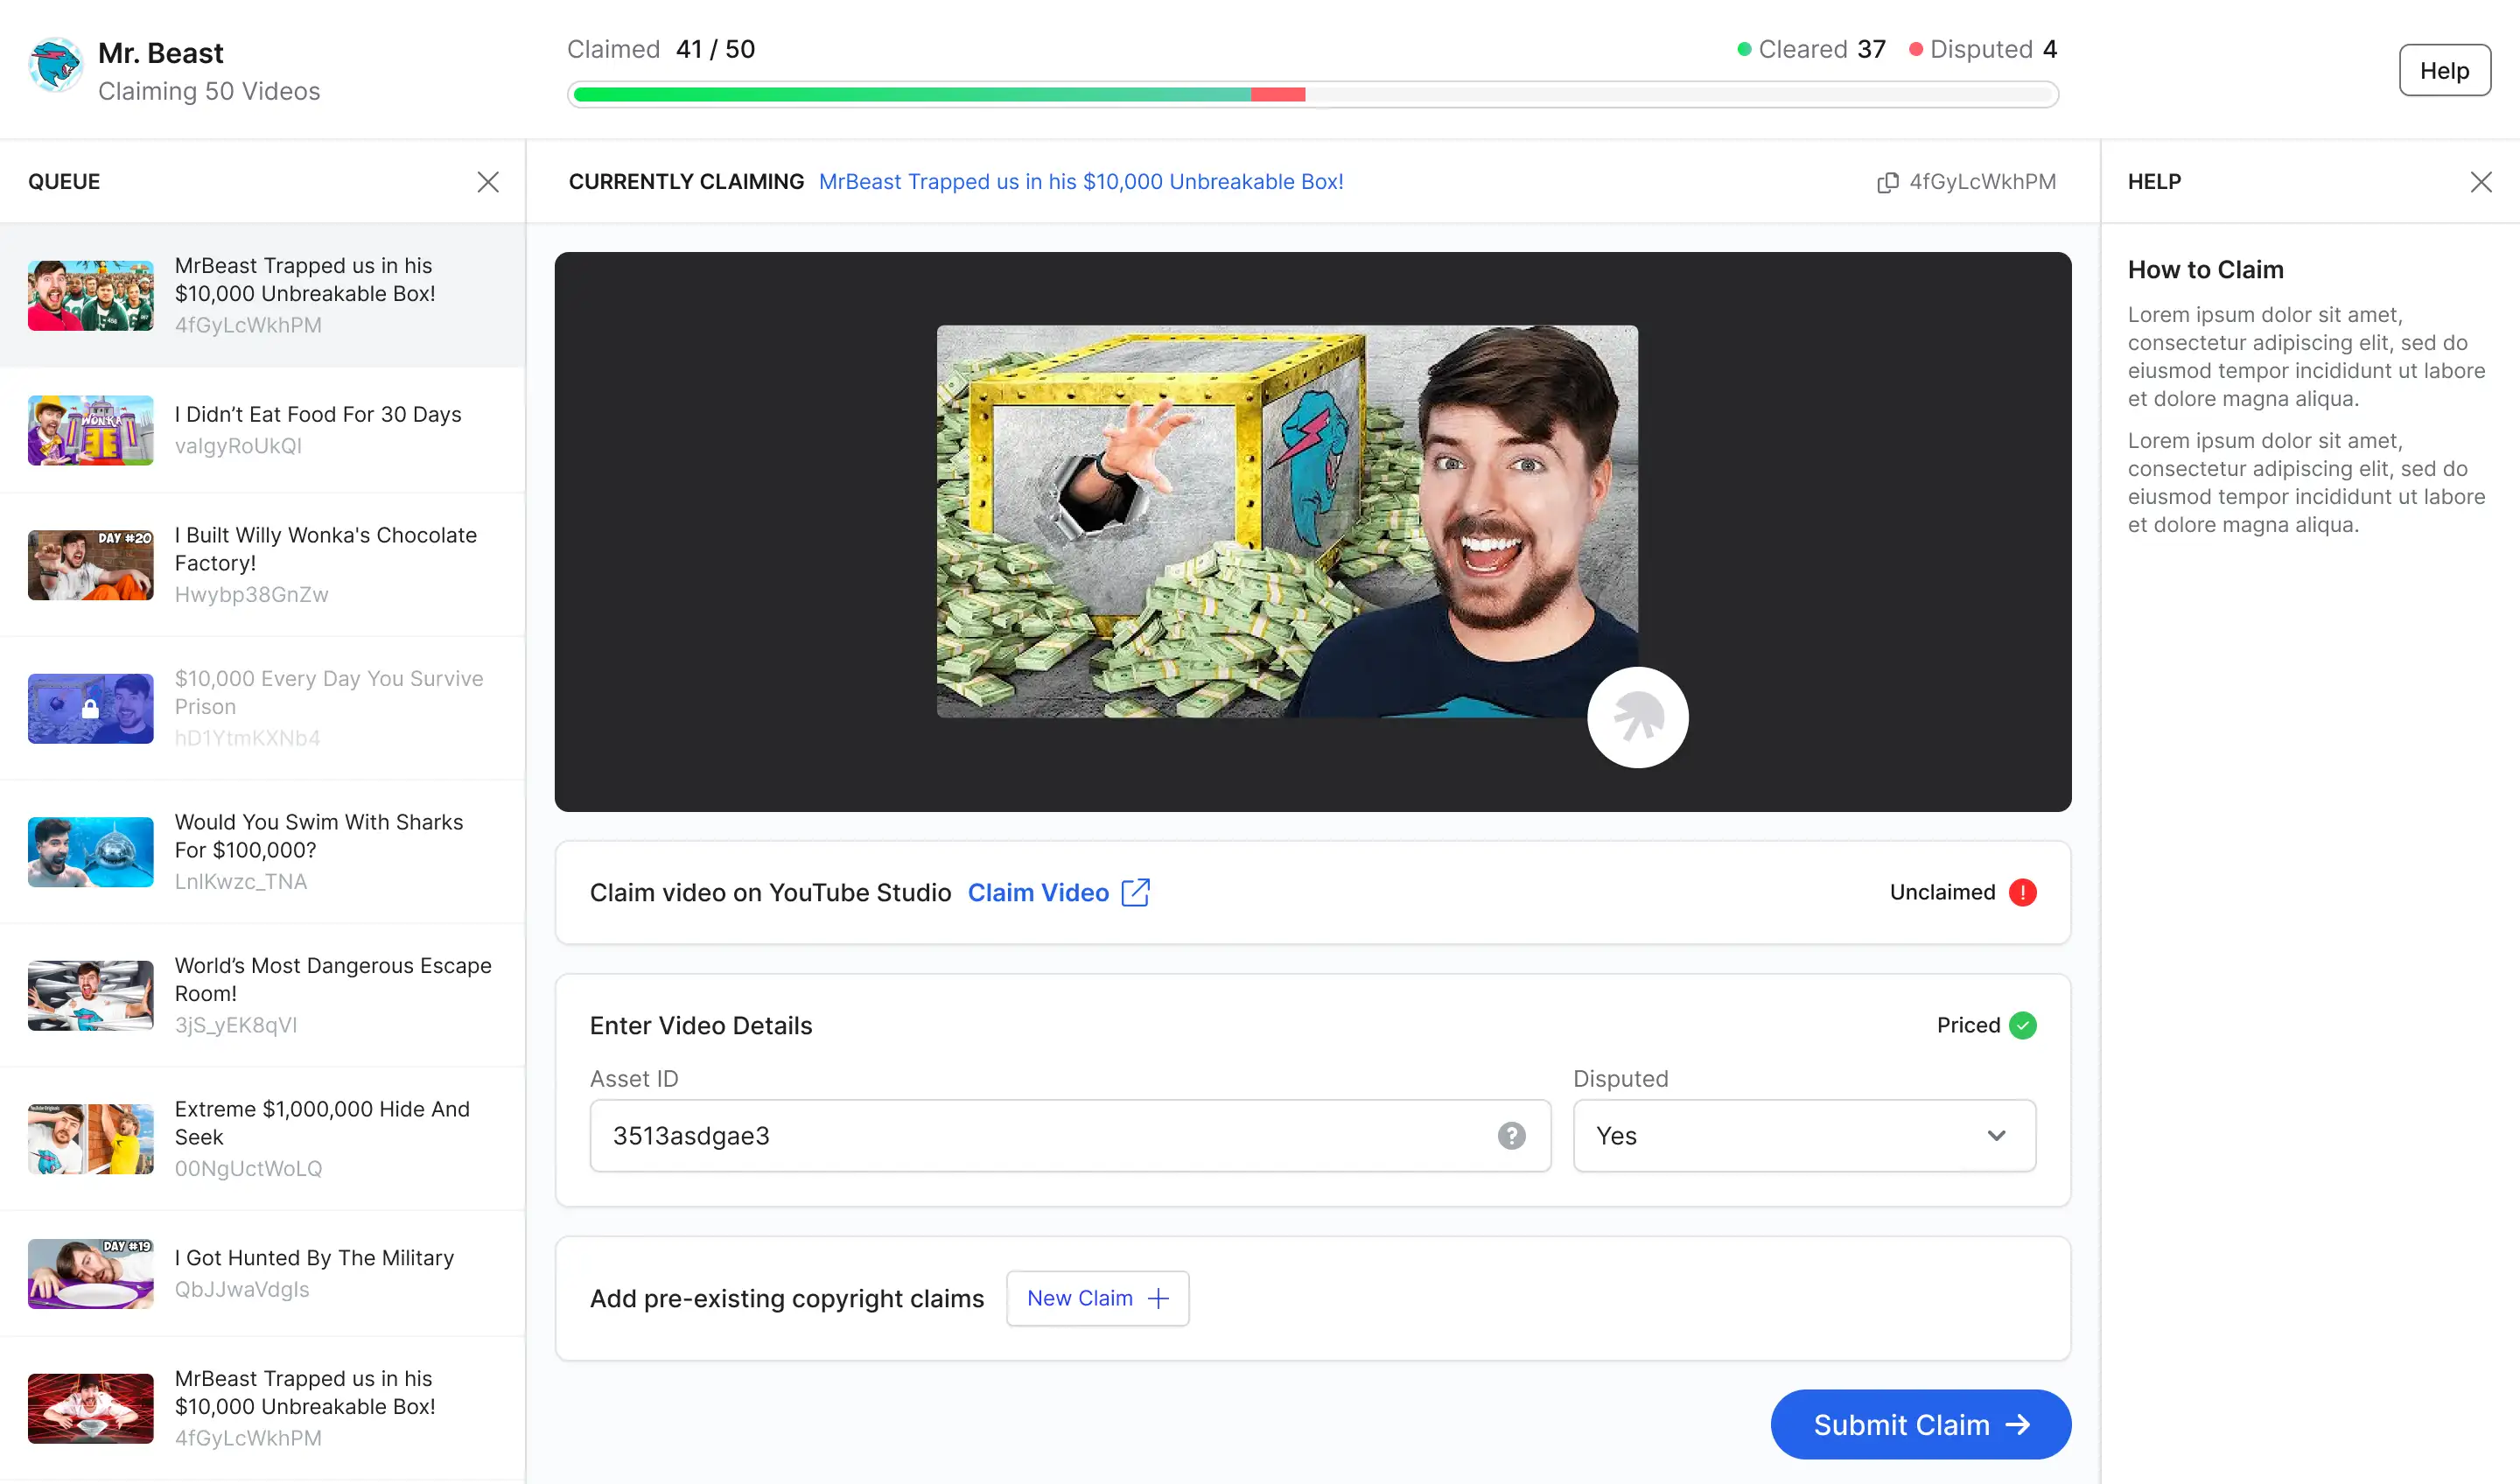Screen dimensions: 2520x1484
Task: Select queue item I Built Willy Wonka's Chocolate Factory
Action: [x=262, y=565]
